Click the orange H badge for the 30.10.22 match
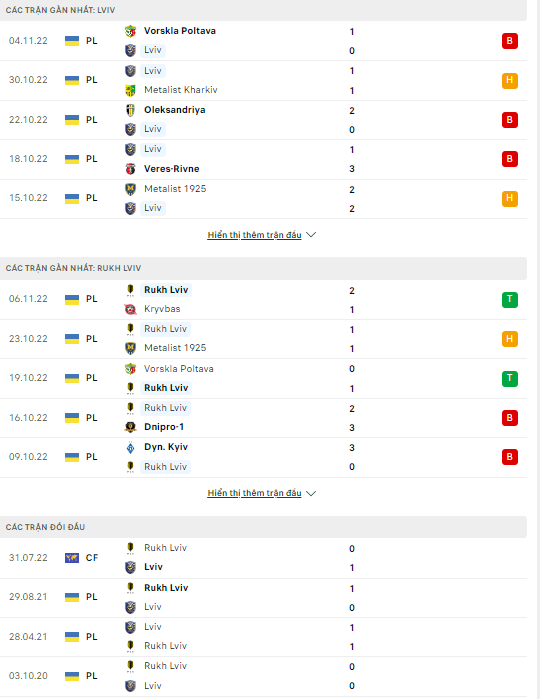The height and width of the screenshot is (699, 540). pyautogui.click(x=510, y=81)
